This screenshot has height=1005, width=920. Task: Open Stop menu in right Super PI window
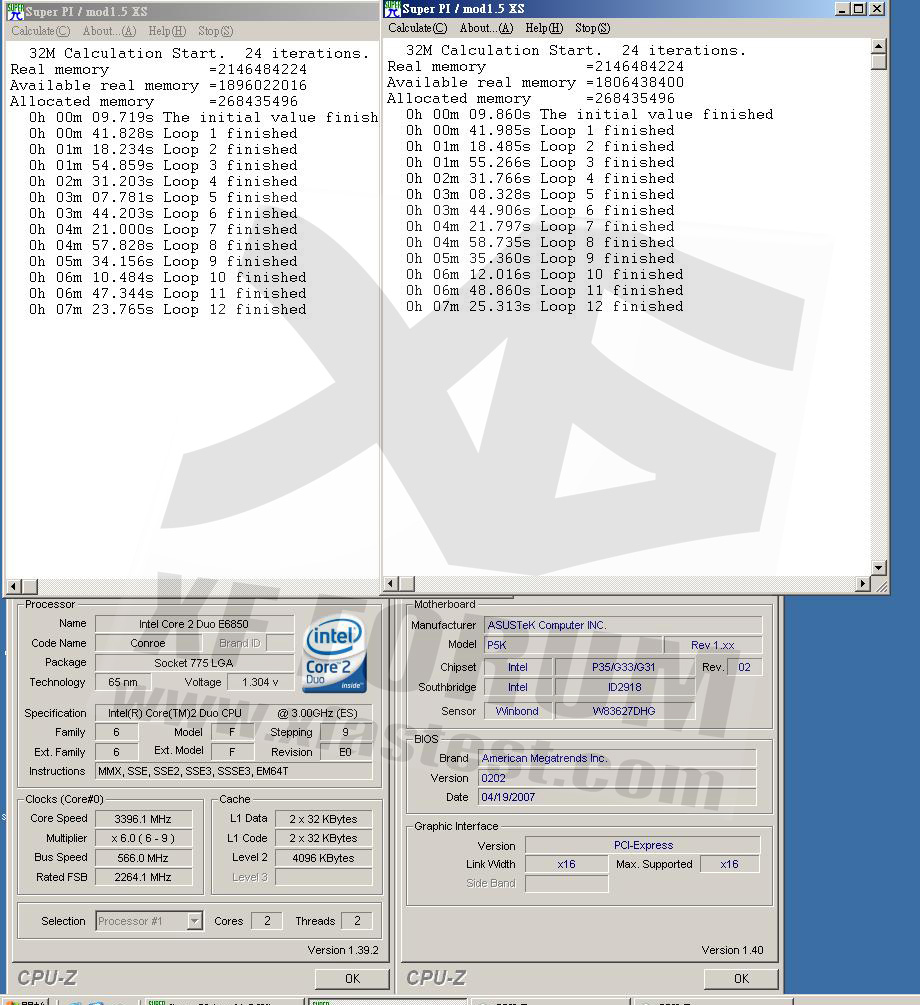(x=592, y=28)
